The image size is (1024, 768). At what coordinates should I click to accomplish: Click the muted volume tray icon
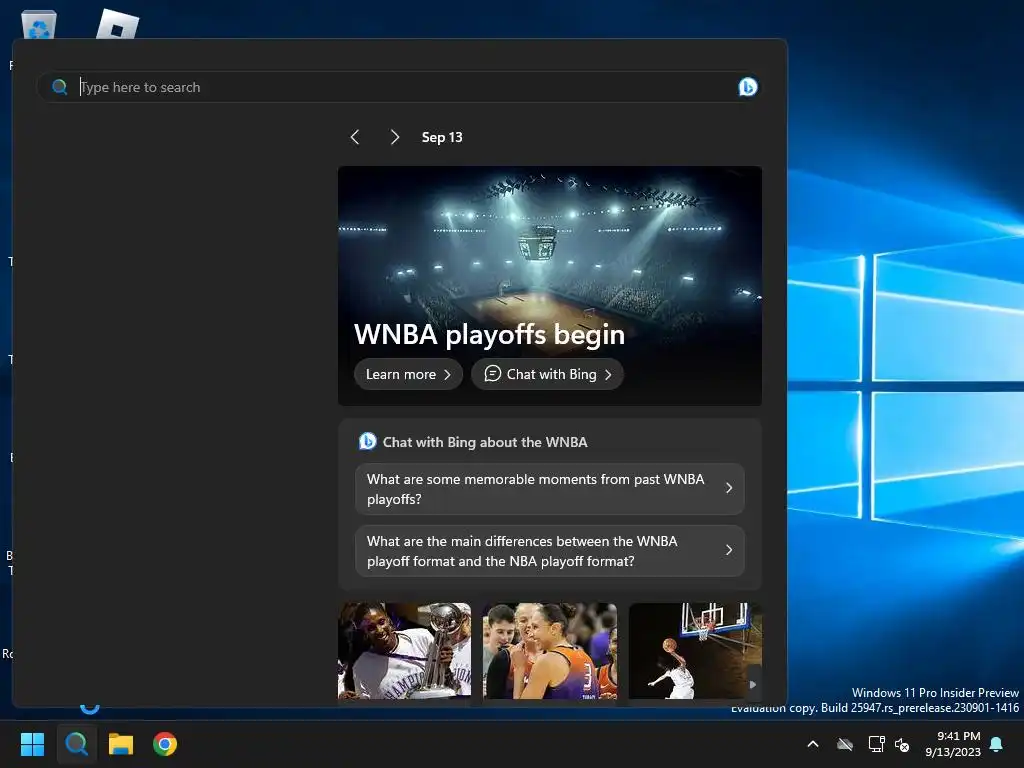902,744
